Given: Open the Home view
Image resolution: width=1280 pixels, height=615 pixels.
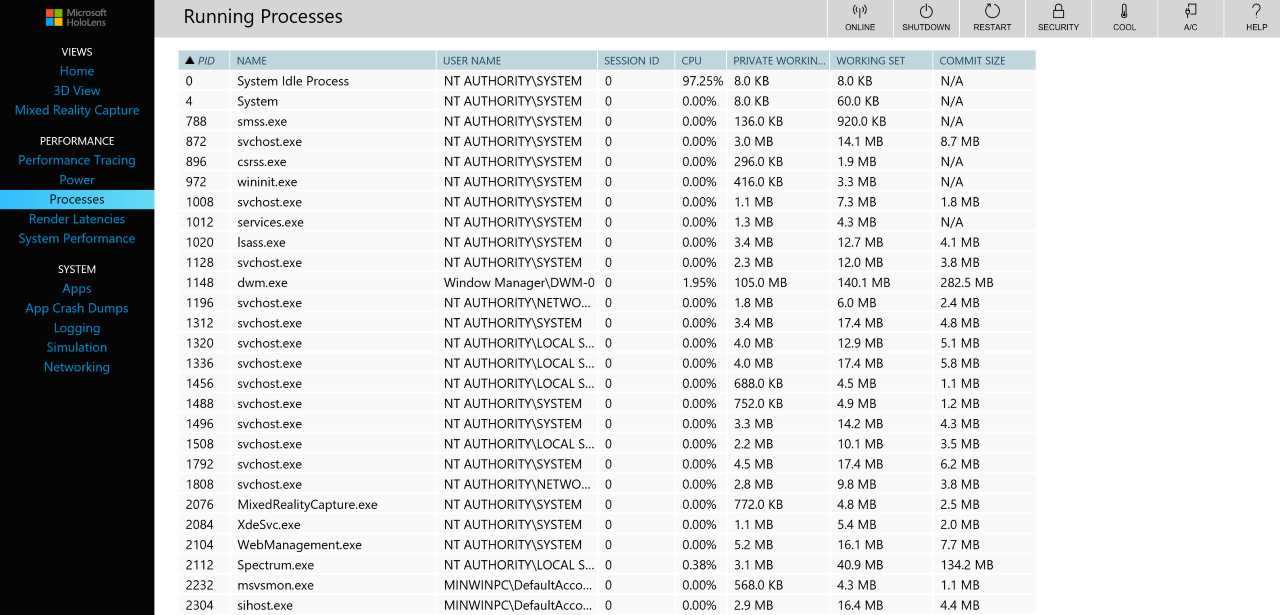Looking at the screenshot, I should coord(76,71).
